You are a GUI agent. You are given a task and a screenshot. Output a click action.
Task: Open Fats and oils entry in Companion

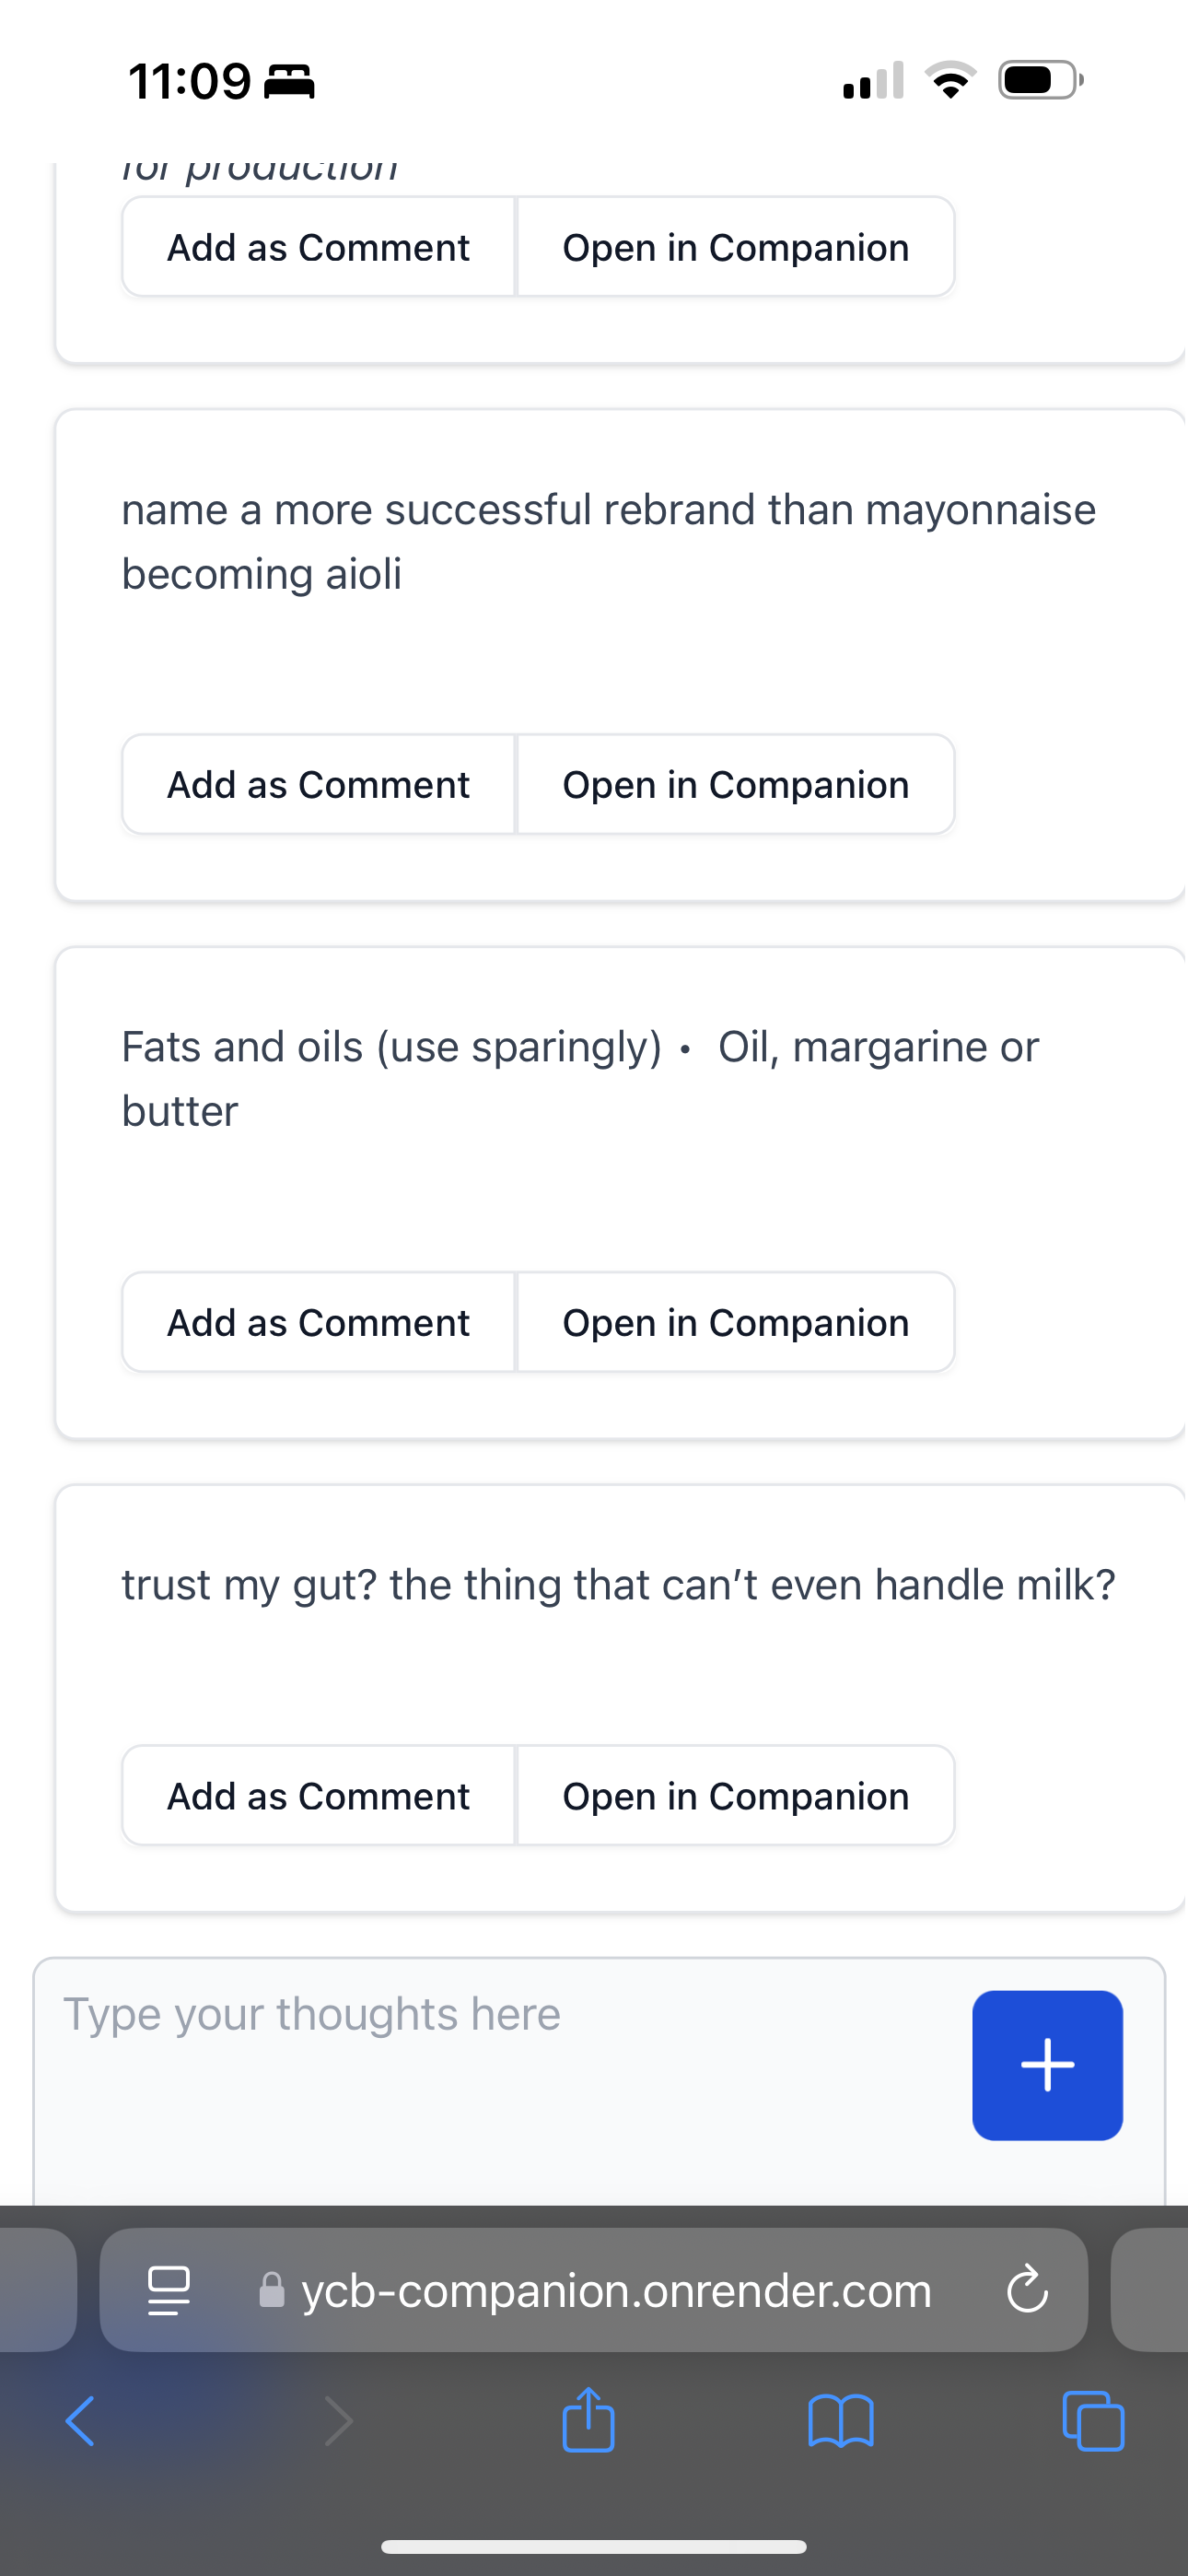pos(736,1322)
